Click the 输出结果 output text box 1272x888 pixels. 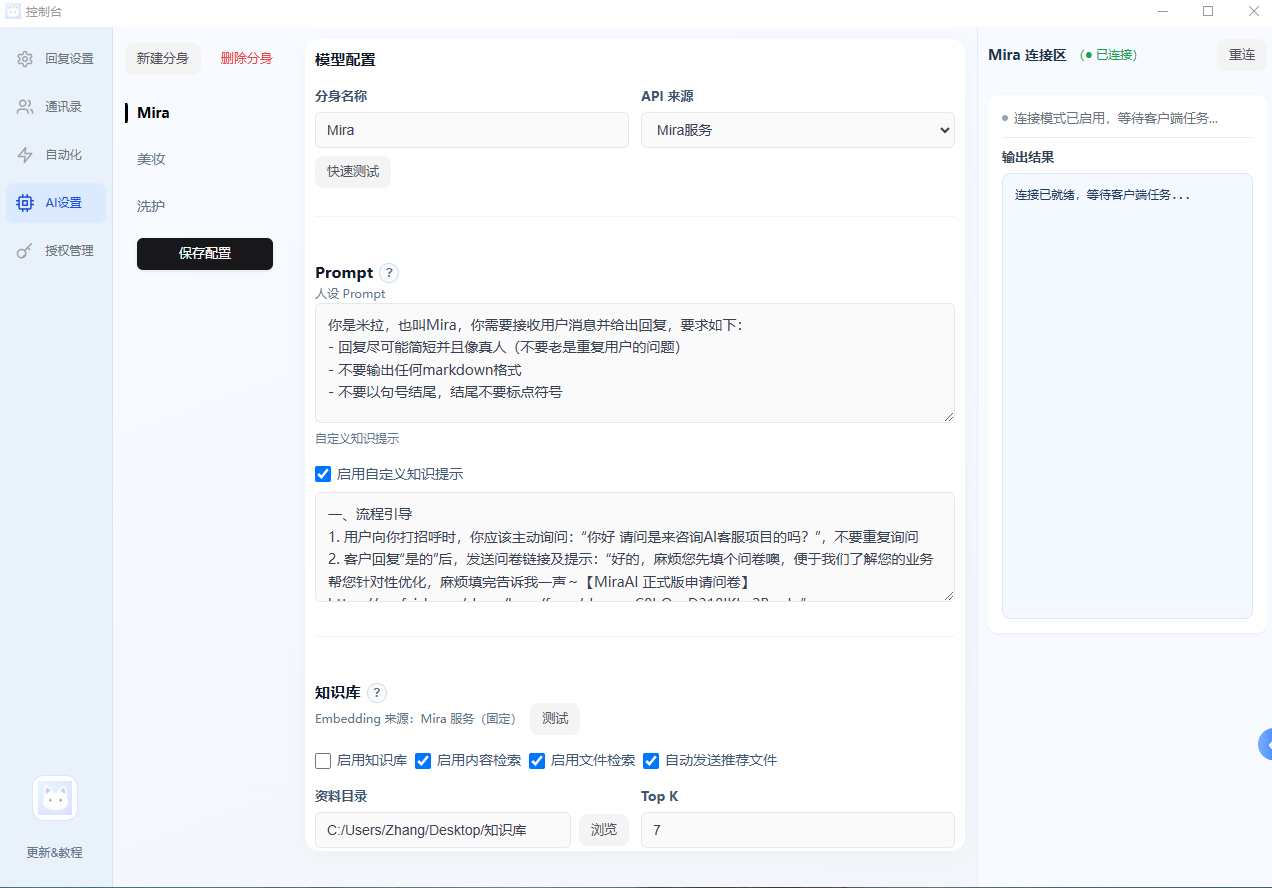pos(1127,396)
